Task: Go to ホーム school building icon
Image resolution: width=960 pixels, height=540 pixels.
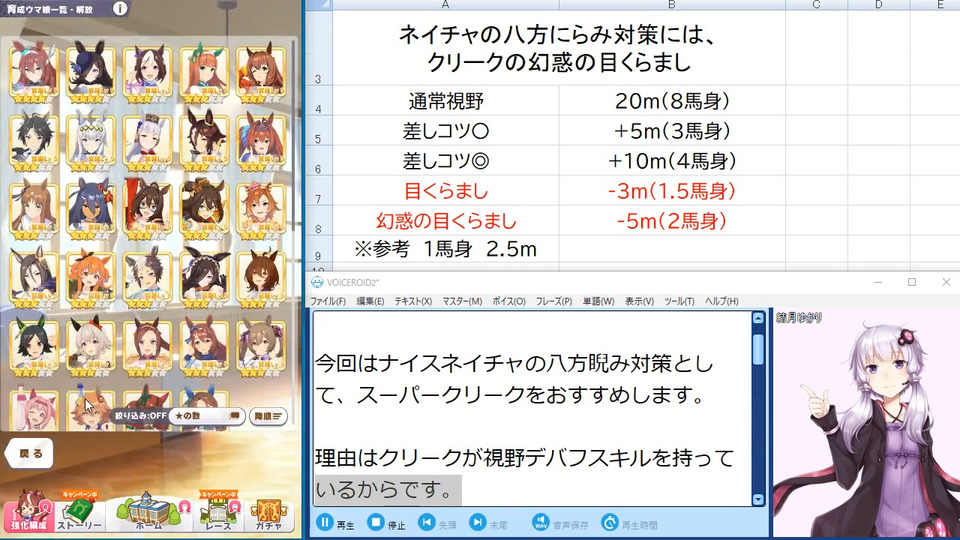Action: pyautogui.click(x=149, y=512)
